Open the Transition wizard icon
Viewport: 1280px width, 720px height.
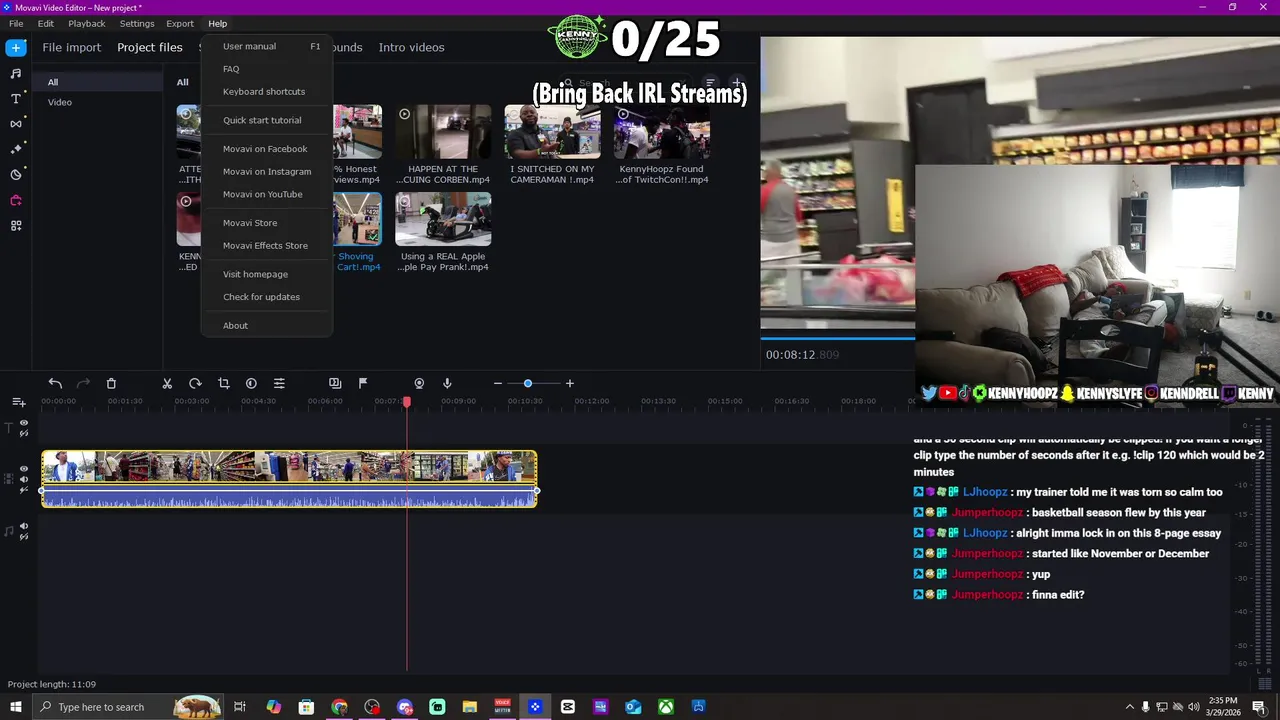tap(335, 383)
